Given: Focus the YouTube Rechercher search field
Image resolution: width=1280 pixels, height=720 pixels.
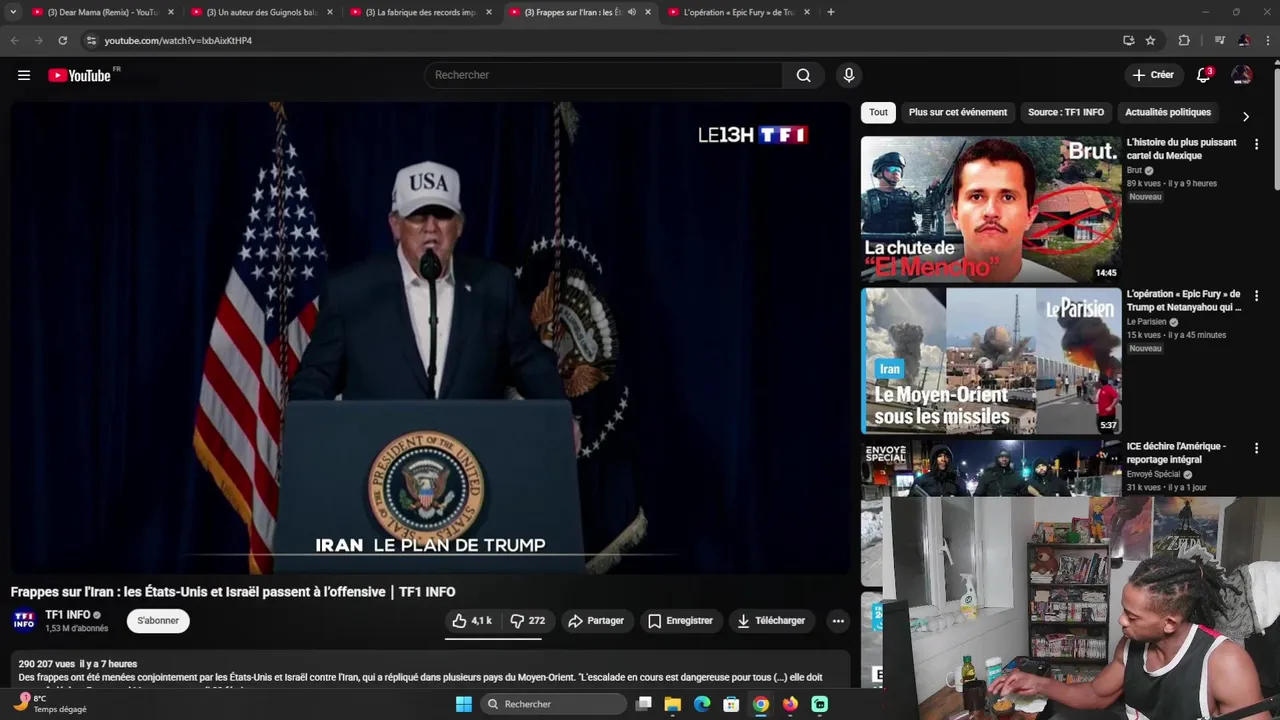Looking at the screenshot, I should click(x=603, y=75).
